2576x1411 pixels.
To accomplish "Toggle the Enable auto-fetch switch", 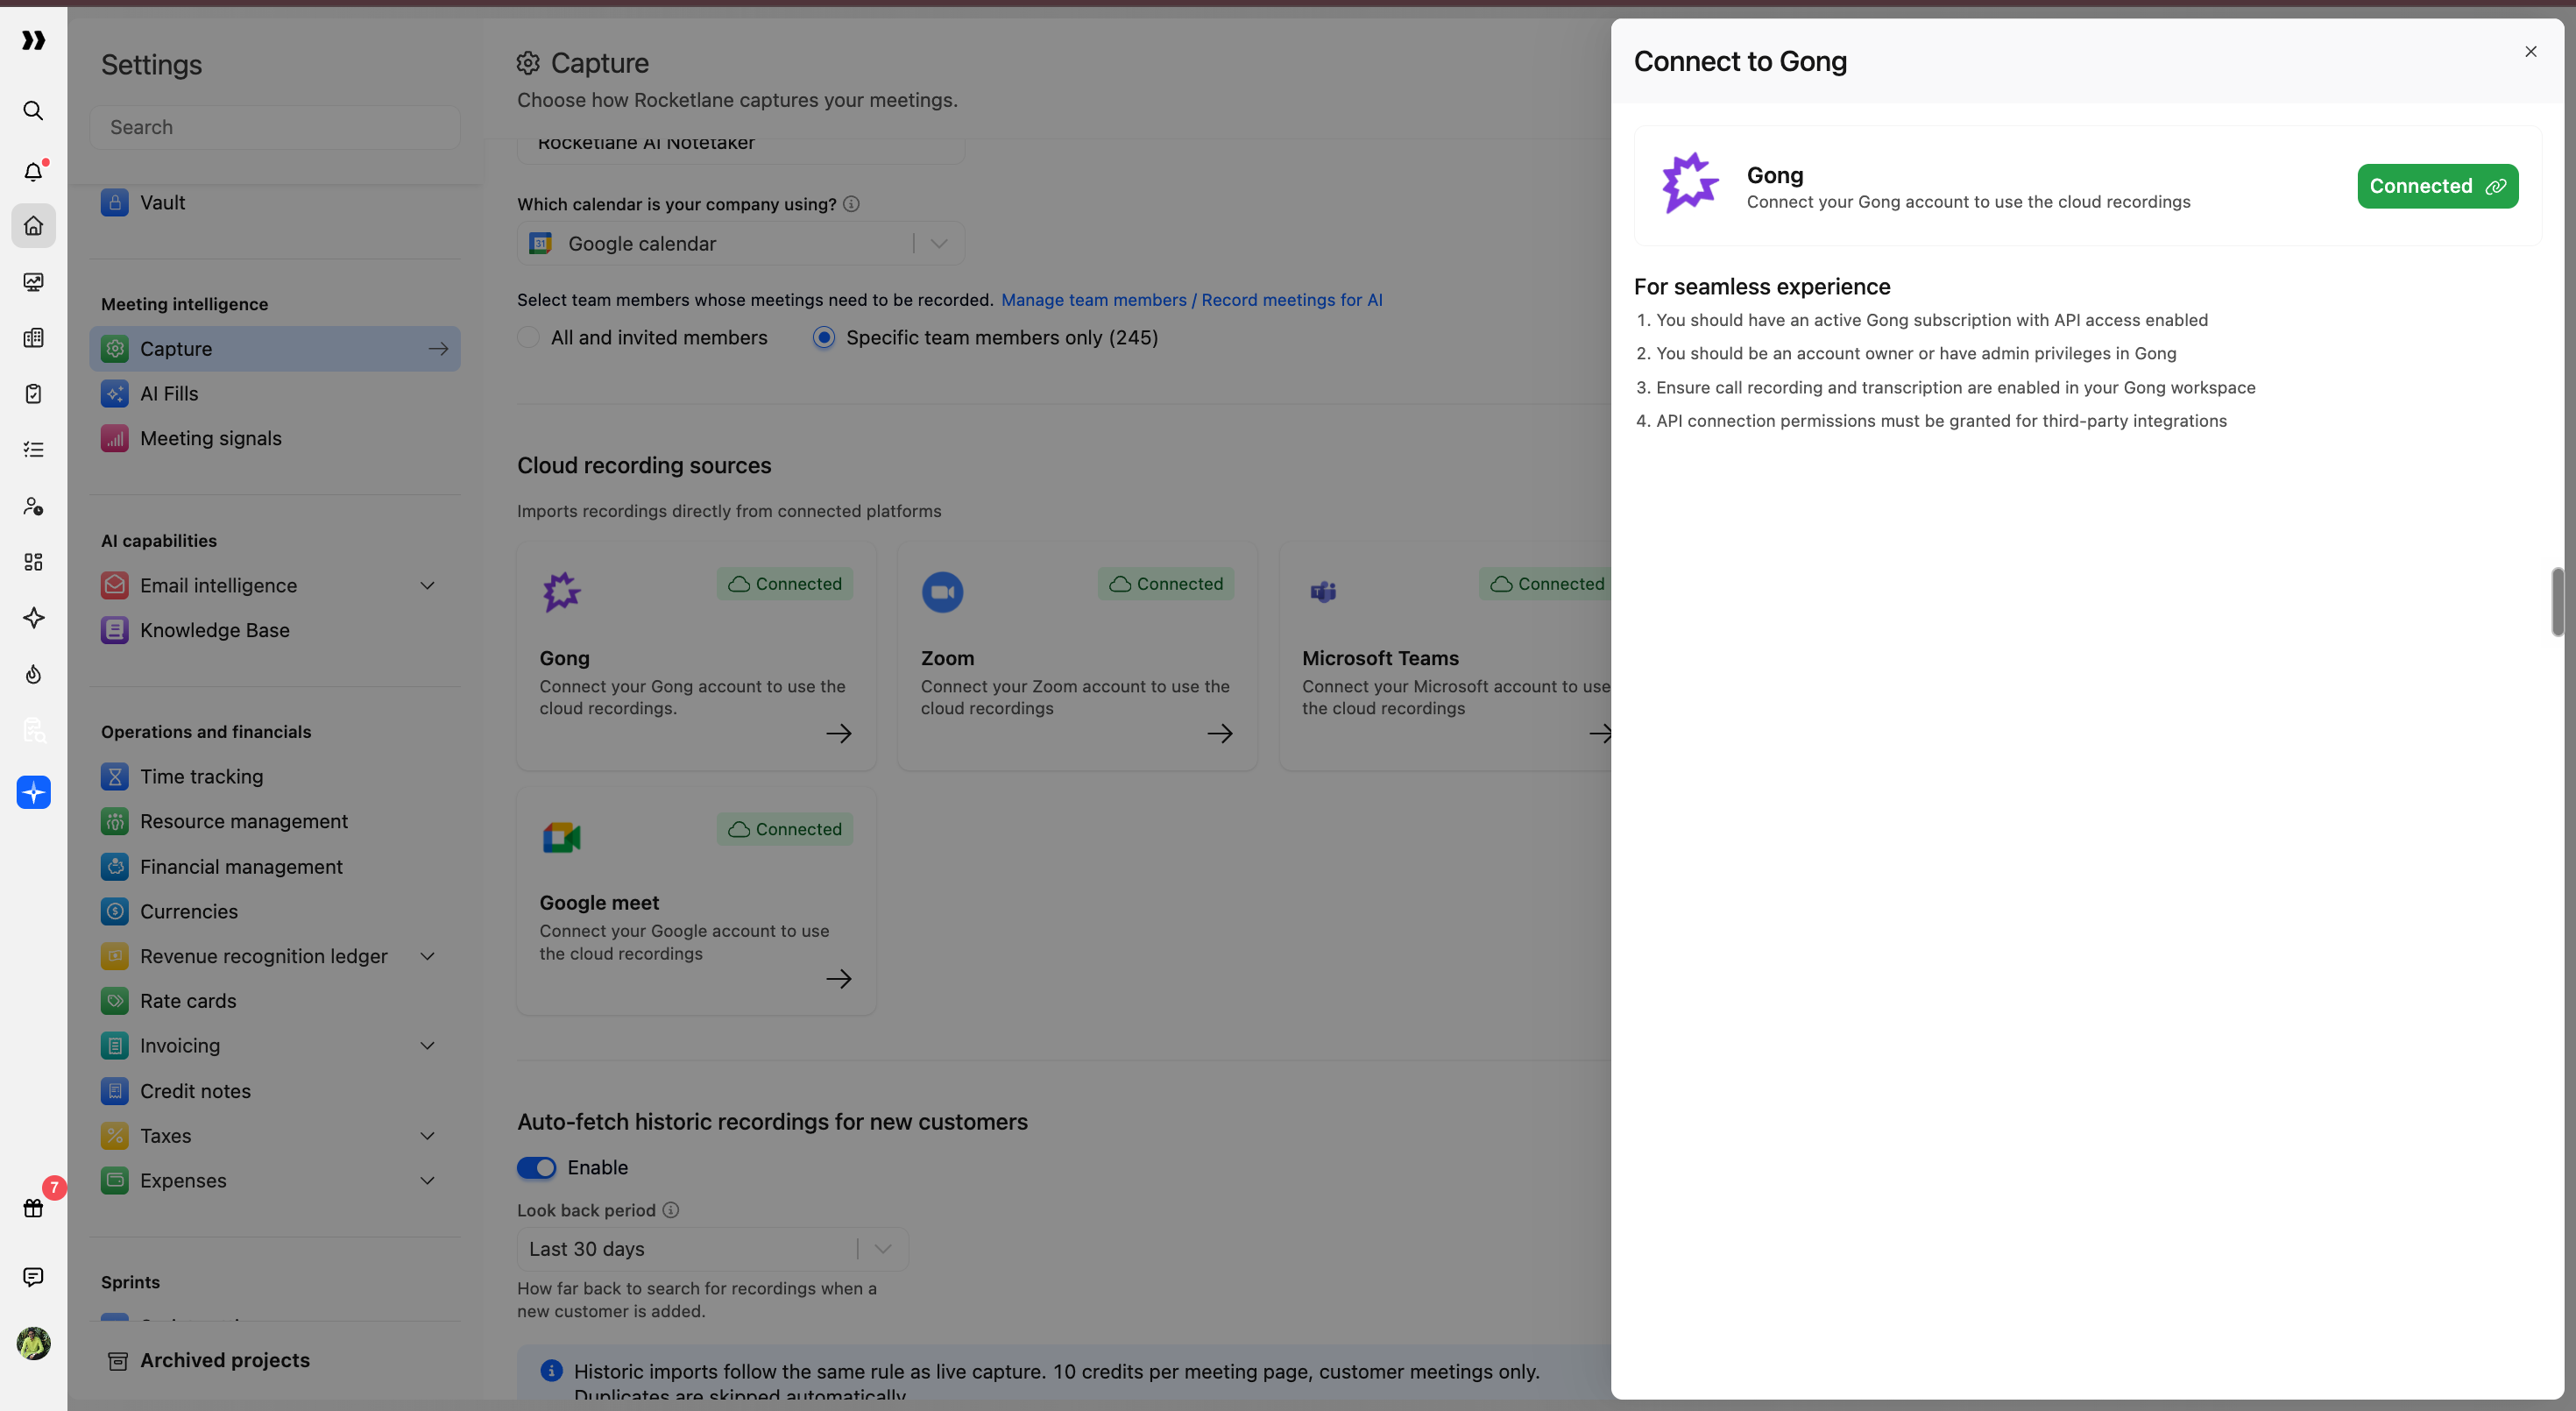I will (x=536, y=1167).
